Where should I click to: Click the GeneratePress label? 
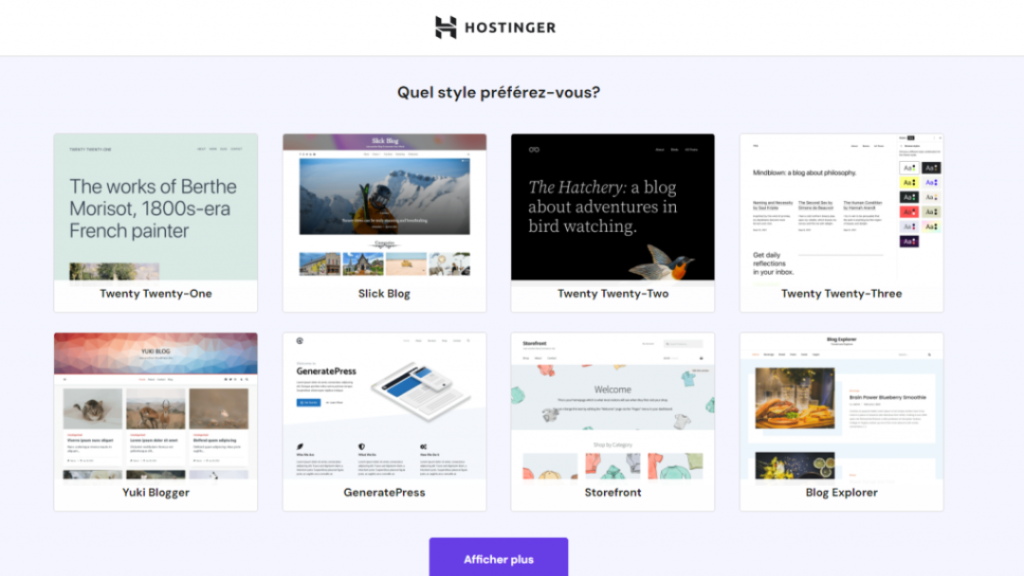point(384,492)
